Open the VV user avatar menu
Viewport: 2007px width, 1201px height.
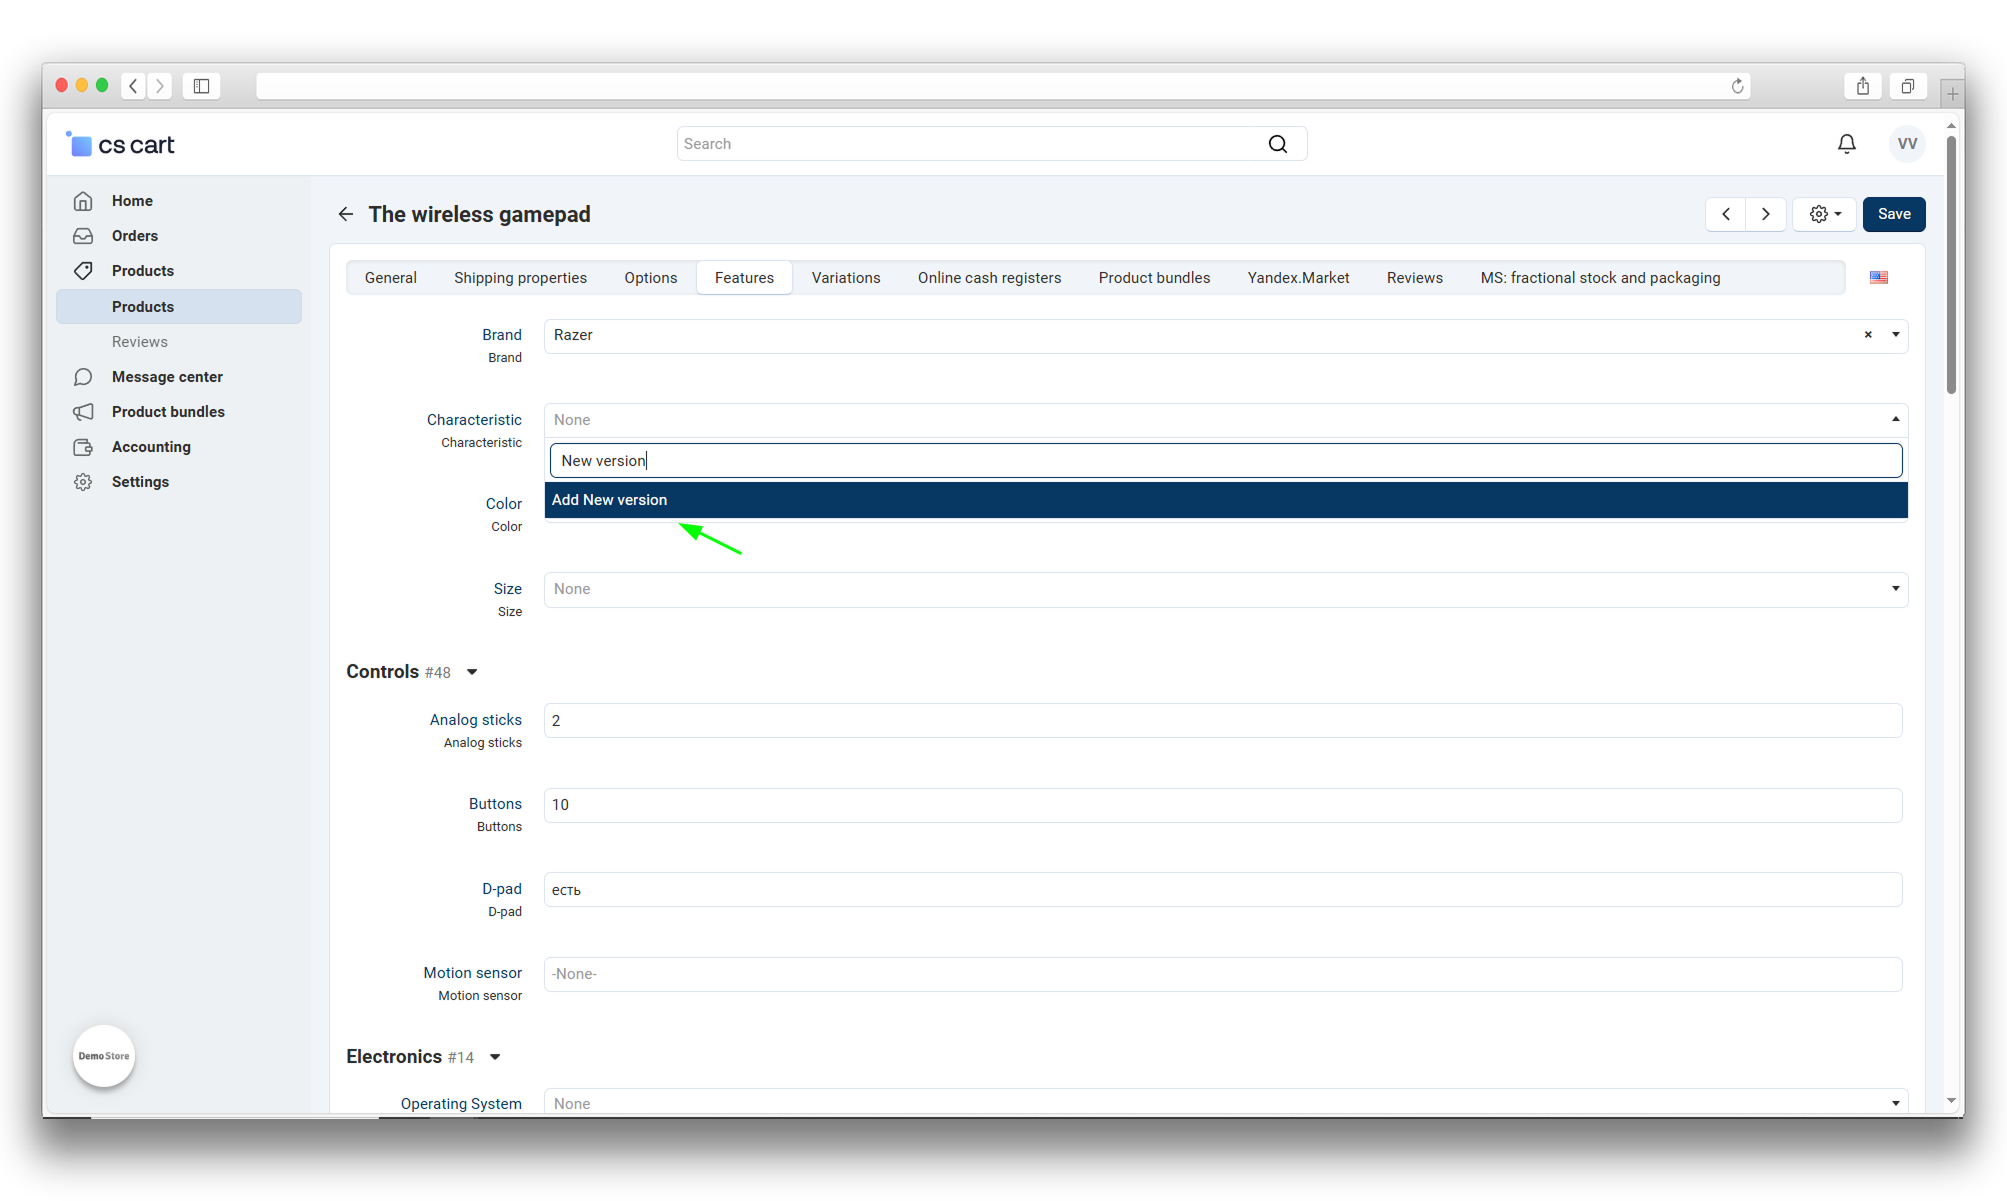pyautogui.click(x=1906, y=144)
